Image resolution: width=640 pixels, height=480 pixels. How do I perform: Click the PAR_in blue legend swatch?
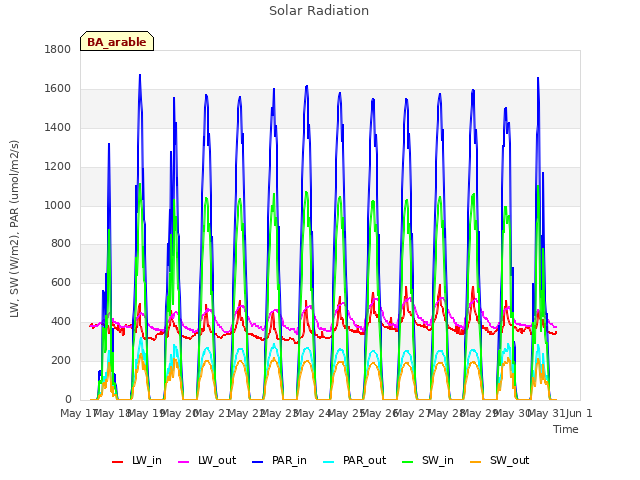pyautogui.click(x=258, y=462)
